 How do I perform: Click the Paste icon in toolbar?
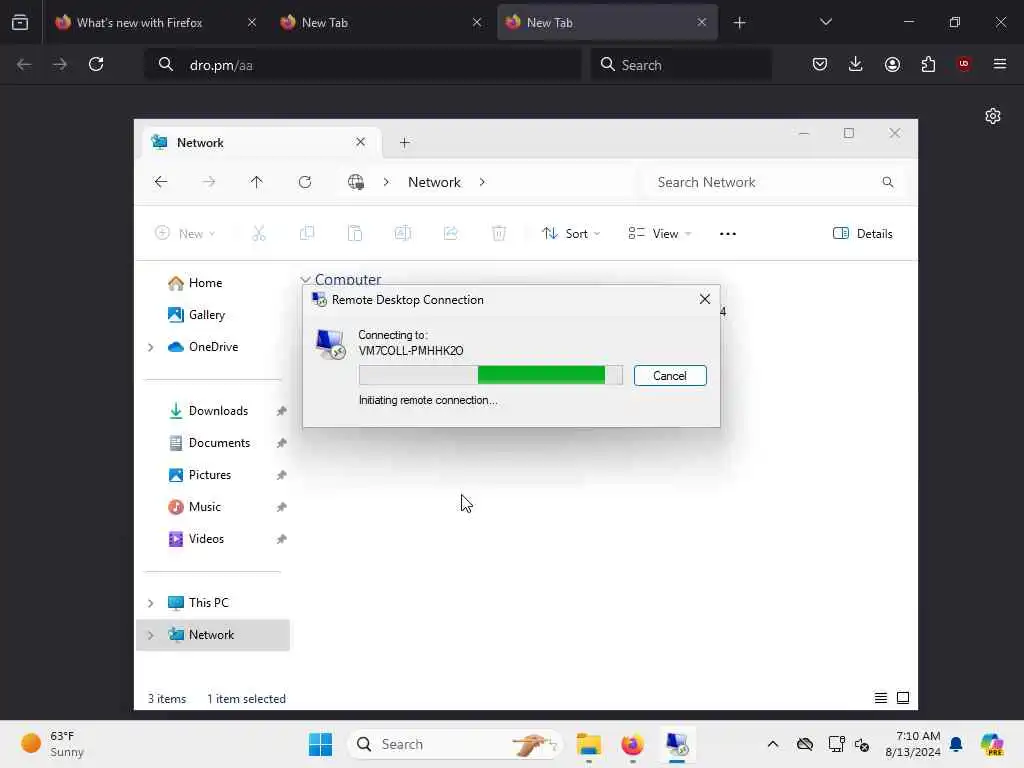[x=355, y=233]
